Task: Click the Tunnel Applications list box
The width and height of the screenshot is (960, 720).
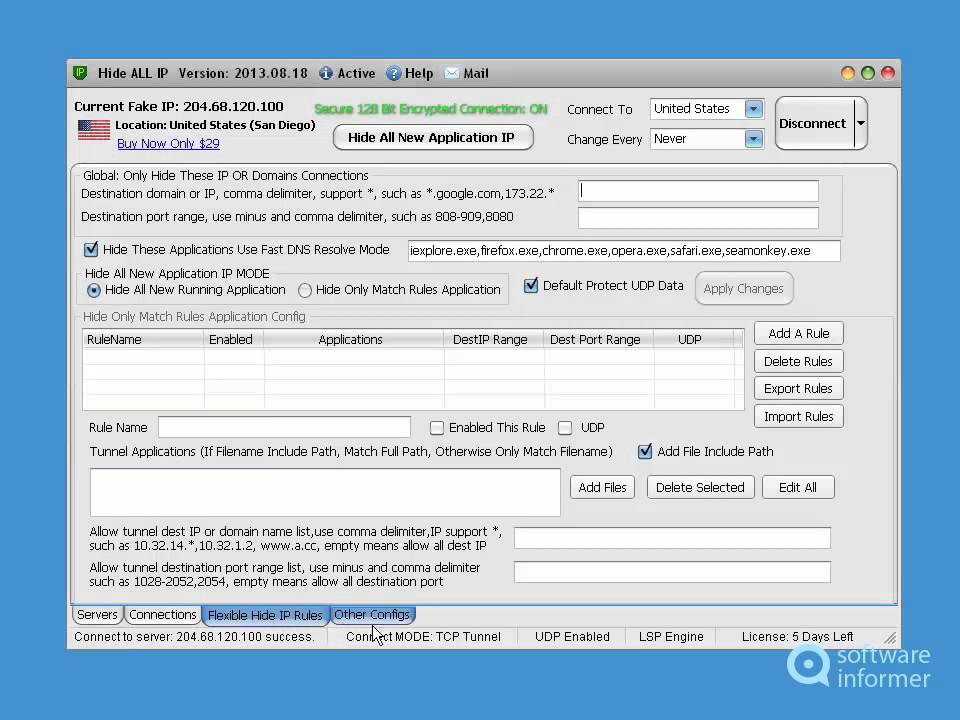Action: (x=325, y=492)
